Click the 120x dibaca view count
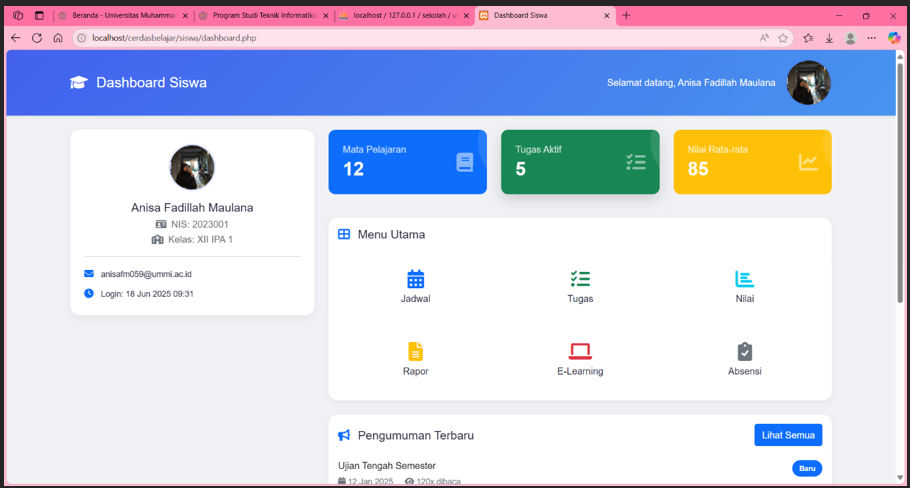This screenshot has width=910, height=488. pyautogui.click(x=438, y=481)
